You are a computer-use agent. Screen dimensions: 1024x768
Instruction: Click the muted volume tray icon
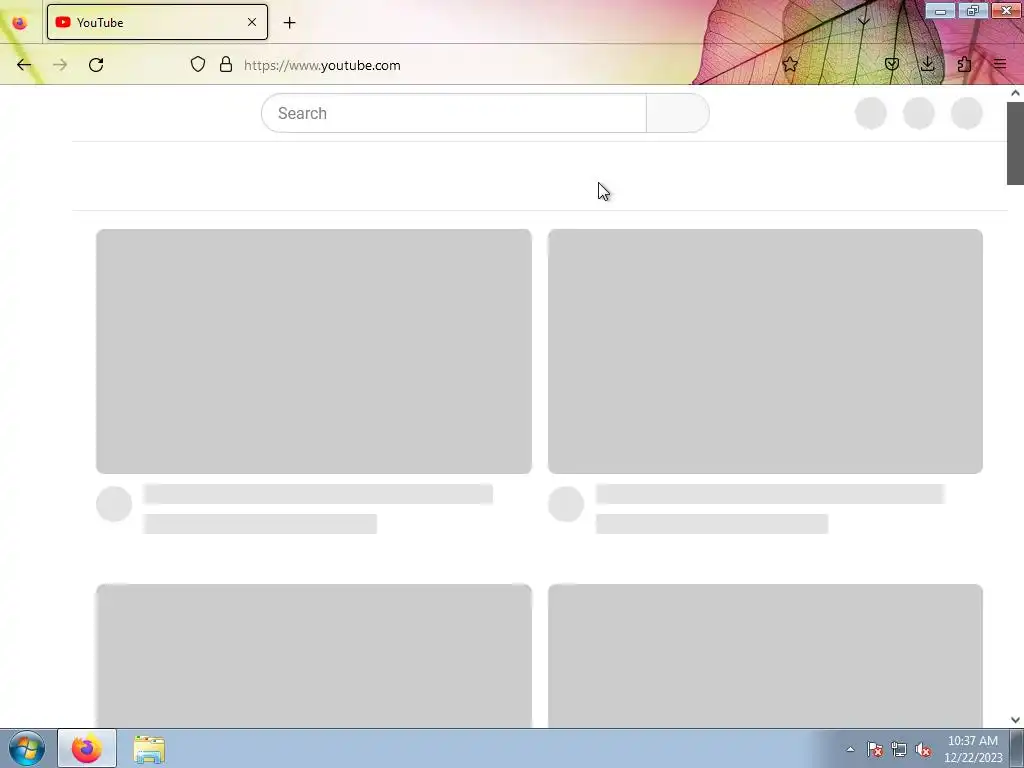point(923,749)
